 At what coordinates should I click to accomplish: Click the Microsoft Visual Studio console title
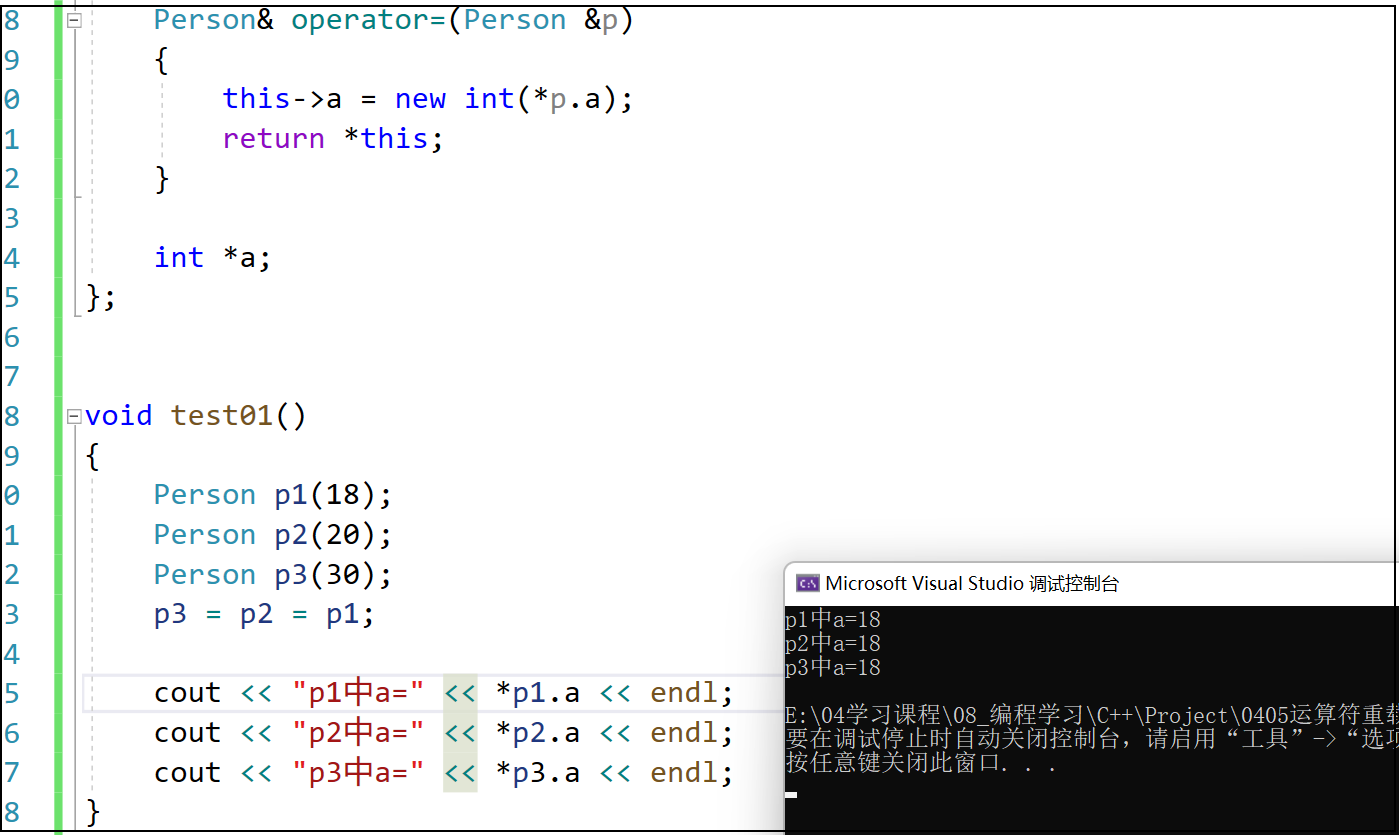coord(971,584)
